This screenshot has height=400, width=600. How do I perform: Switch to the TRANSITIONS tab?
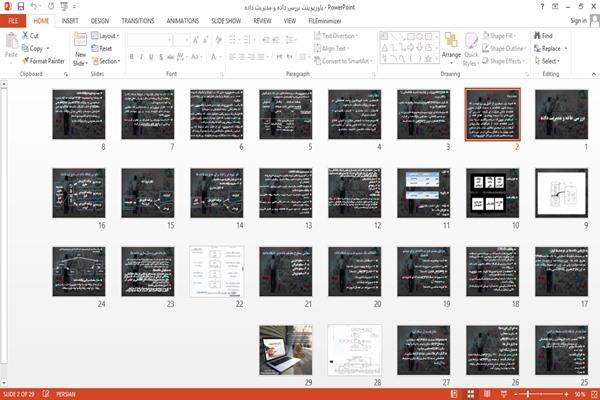tap(138, 21)
